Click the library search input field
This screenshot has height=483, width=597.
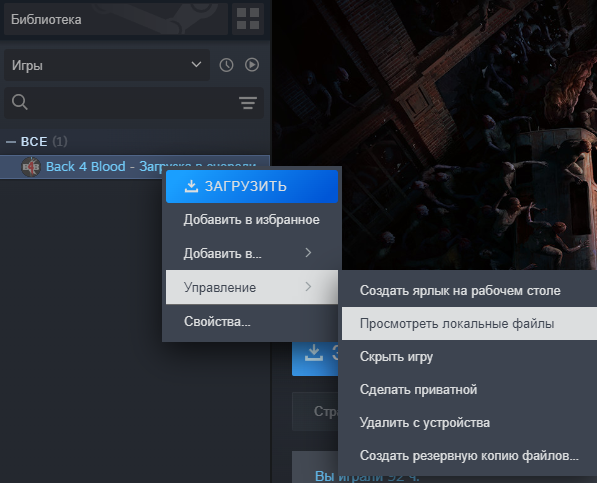pos(134,103)
